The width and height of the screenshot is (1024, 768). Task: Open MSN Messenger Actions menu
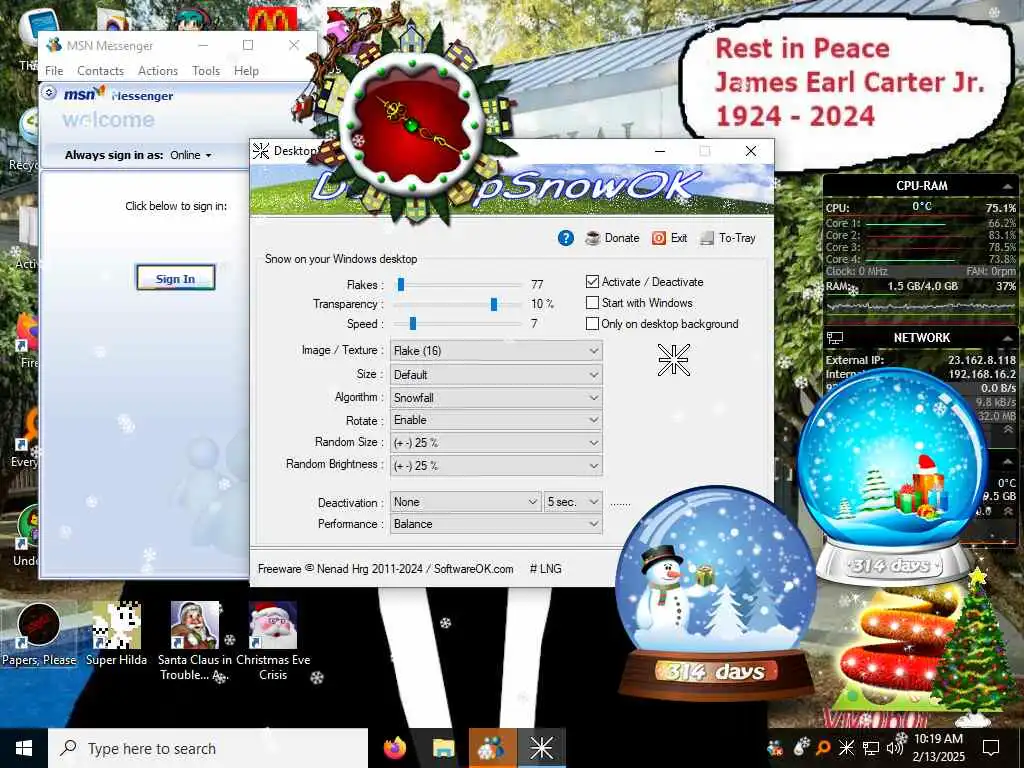(x=158, y=71)
